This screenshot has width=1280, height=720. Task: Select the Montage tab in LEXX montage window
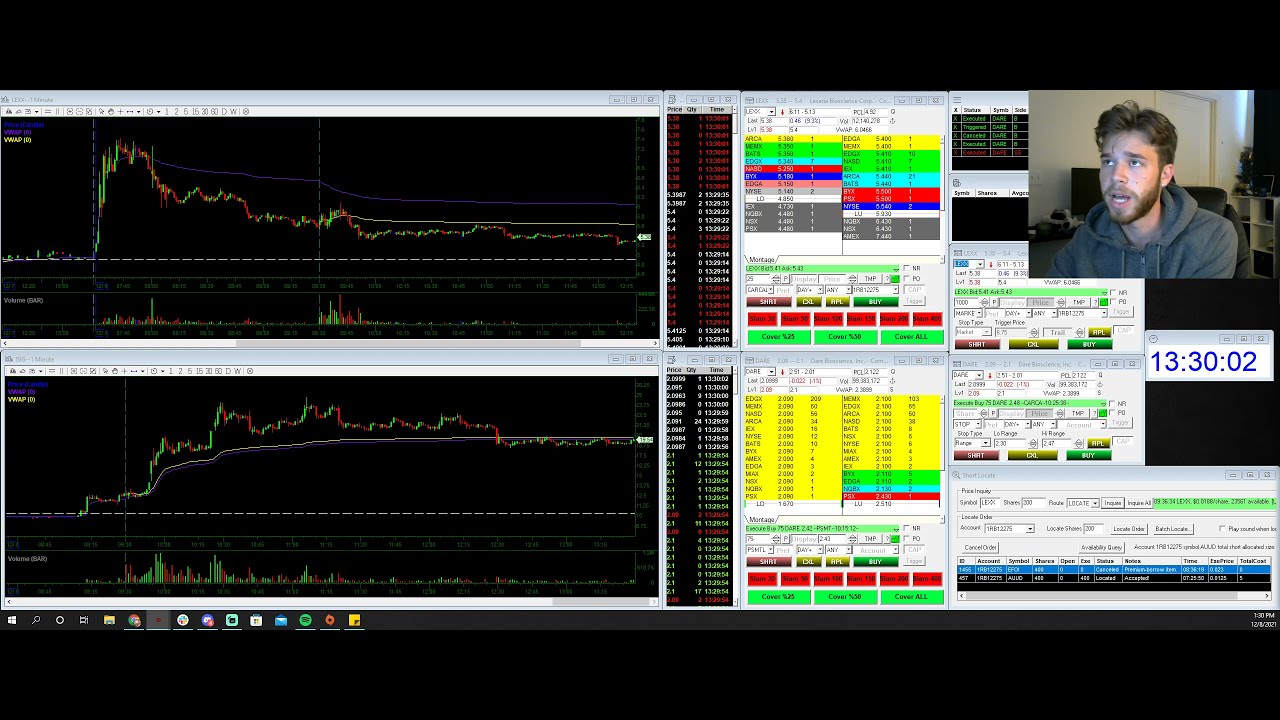coord(762,260)
